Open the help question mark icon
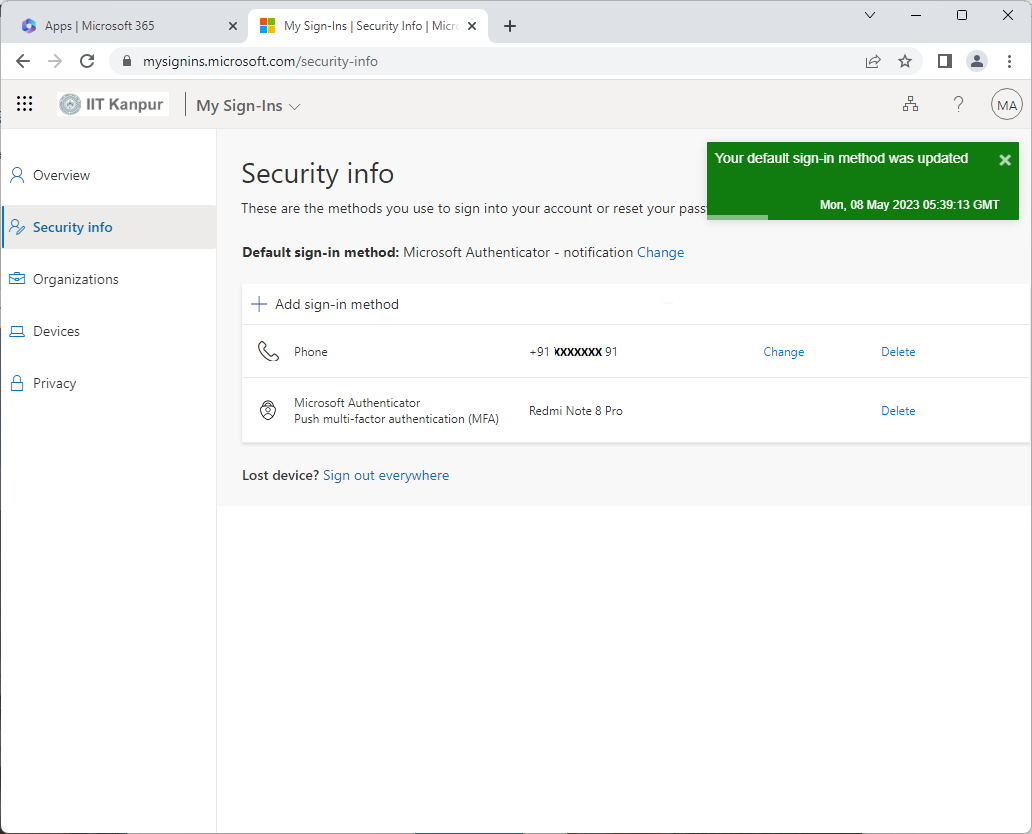1032x834 pixels. point(958,104)
